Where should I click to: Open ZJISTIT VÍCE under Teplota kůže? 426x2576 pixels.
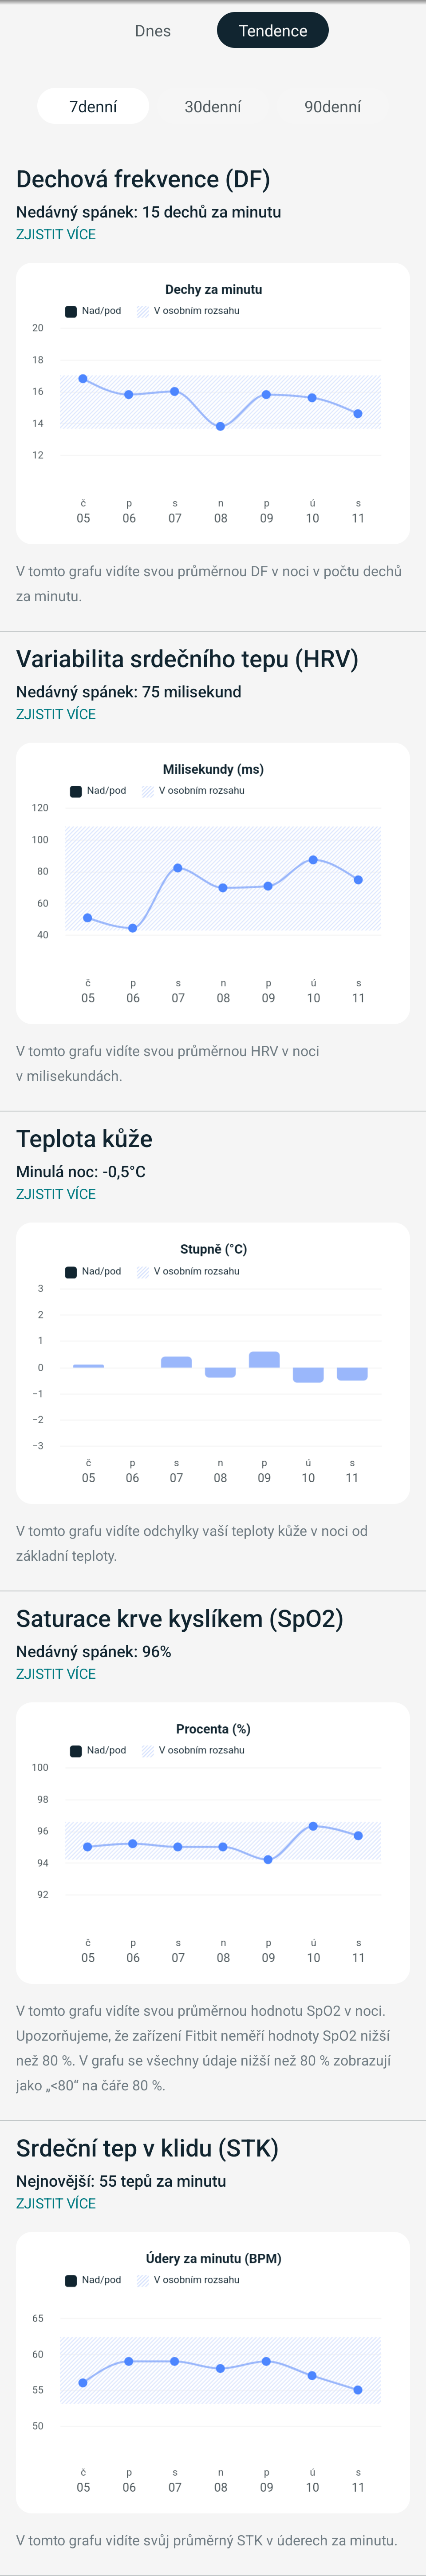click(x=56, y=1194)
